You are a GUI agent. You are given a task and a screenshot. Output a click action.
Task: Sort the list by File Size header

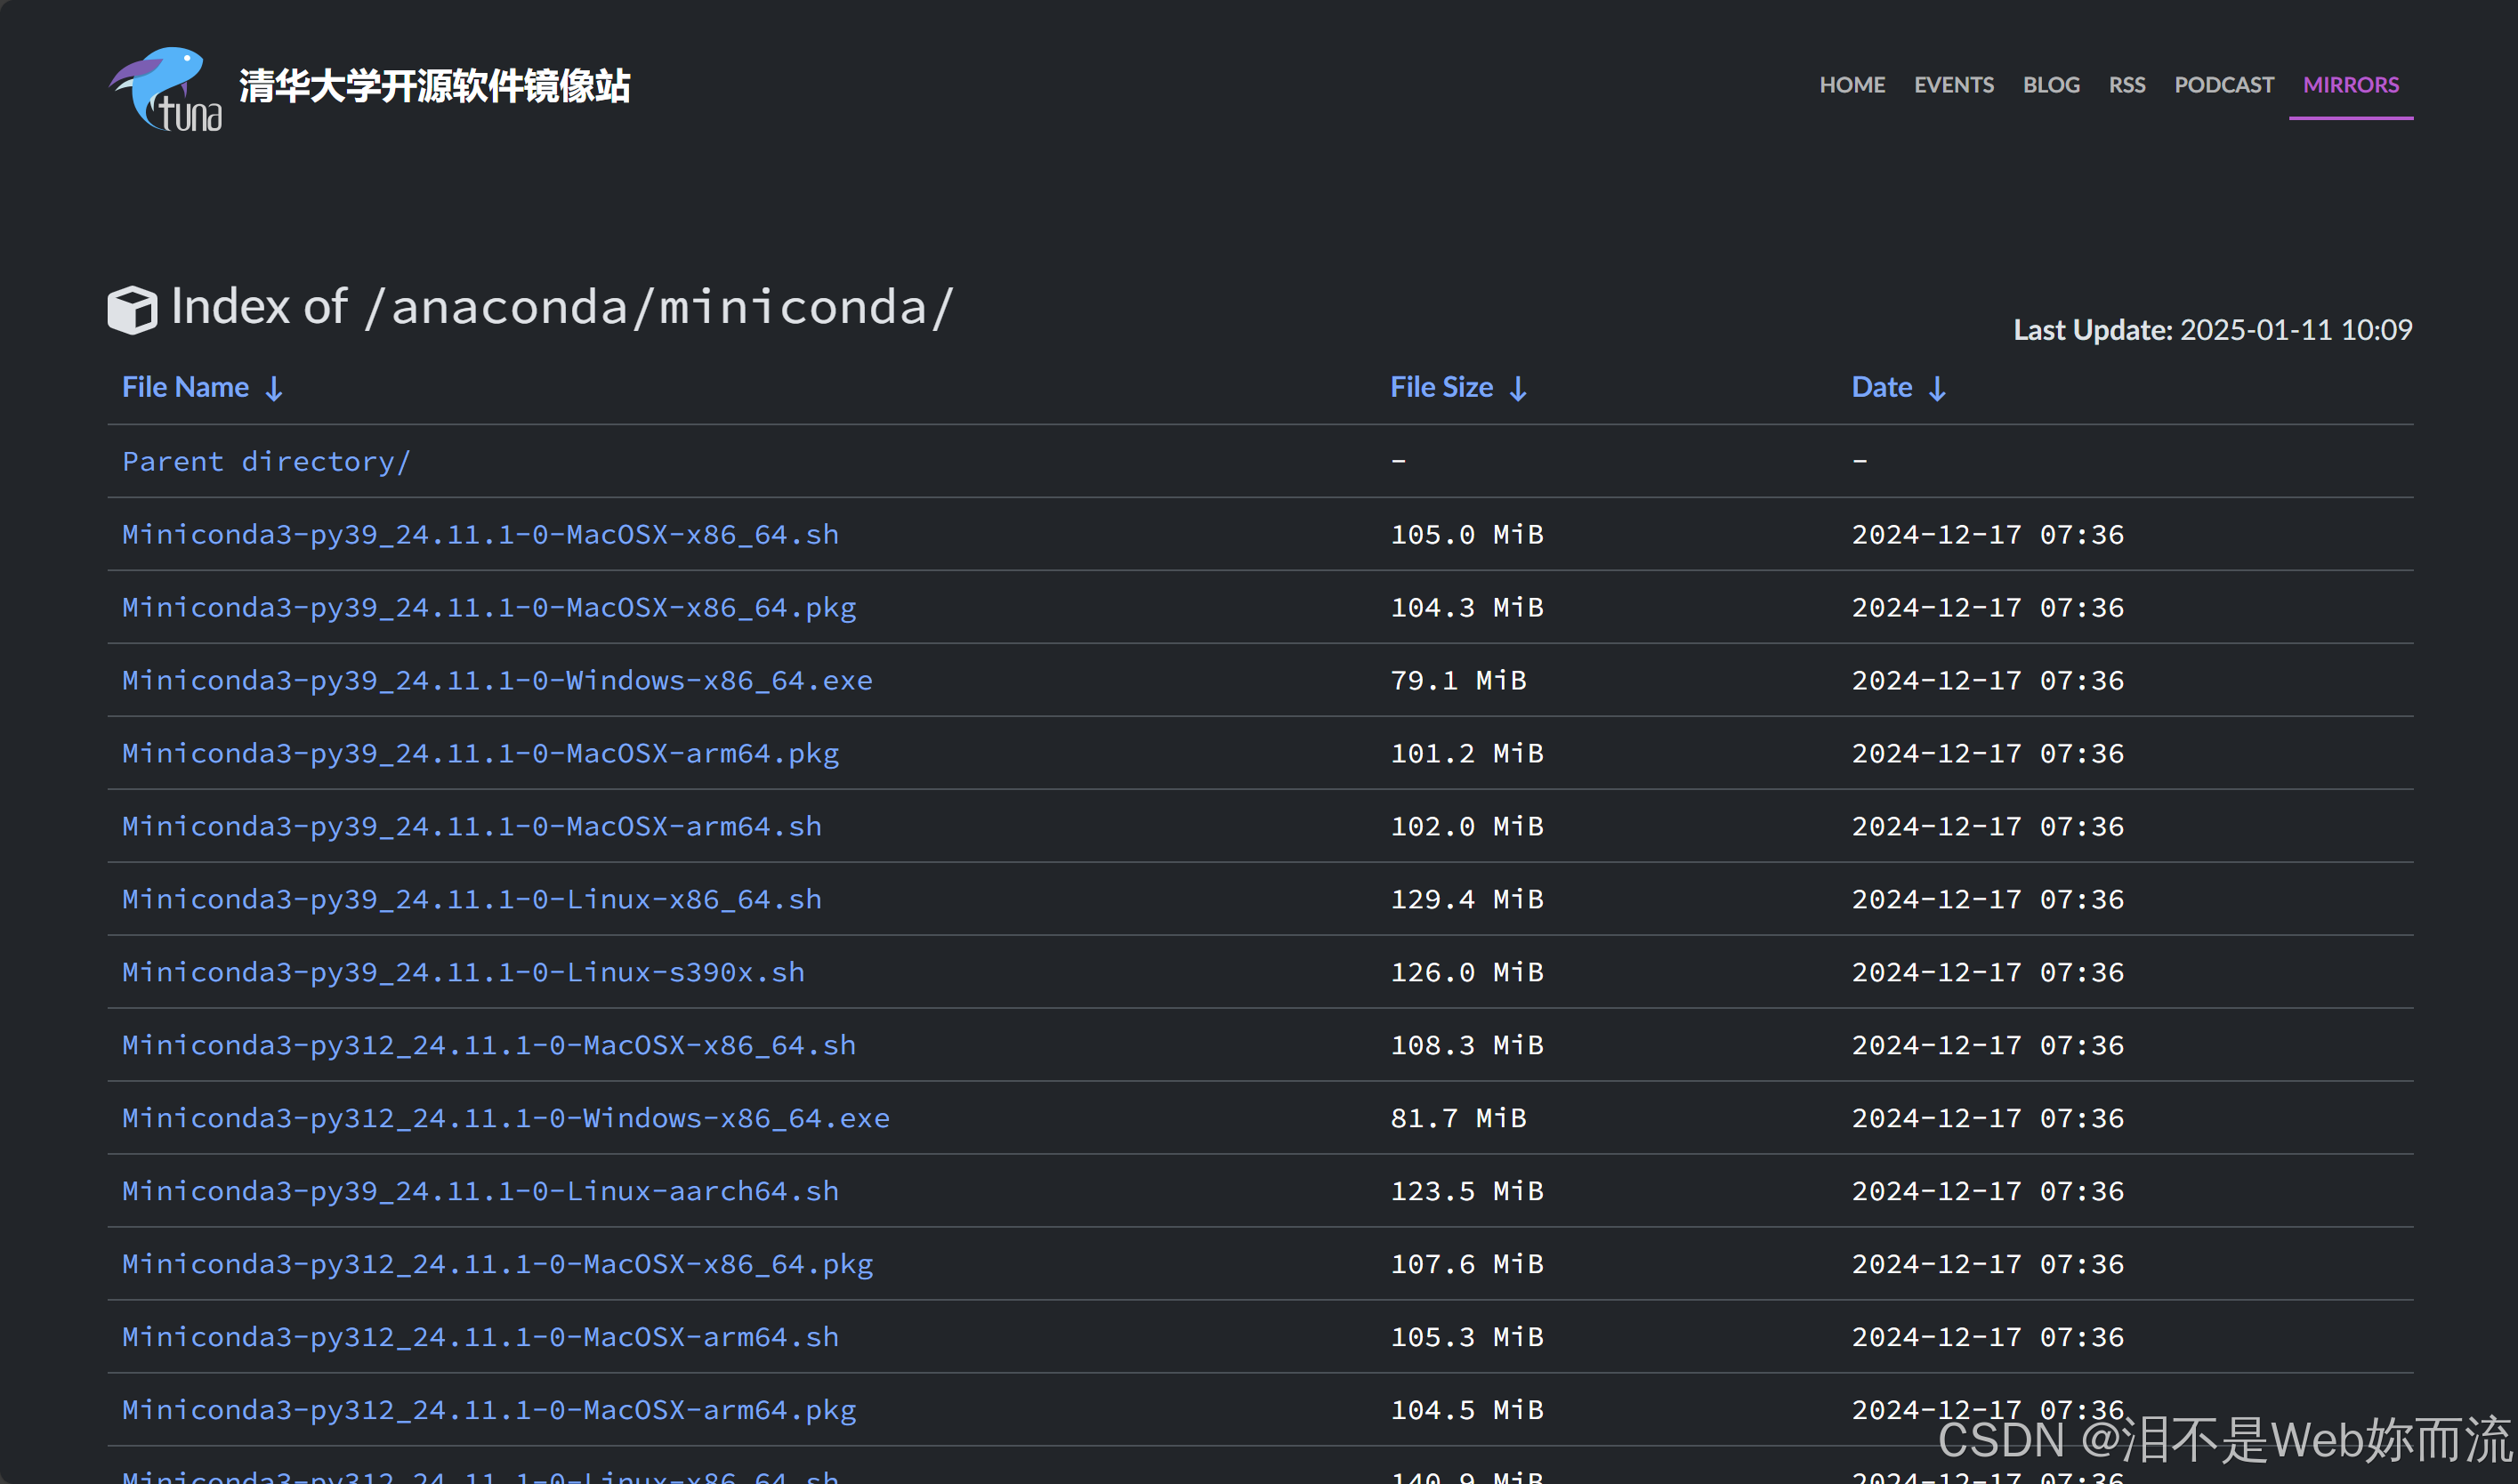[1441, 388]
